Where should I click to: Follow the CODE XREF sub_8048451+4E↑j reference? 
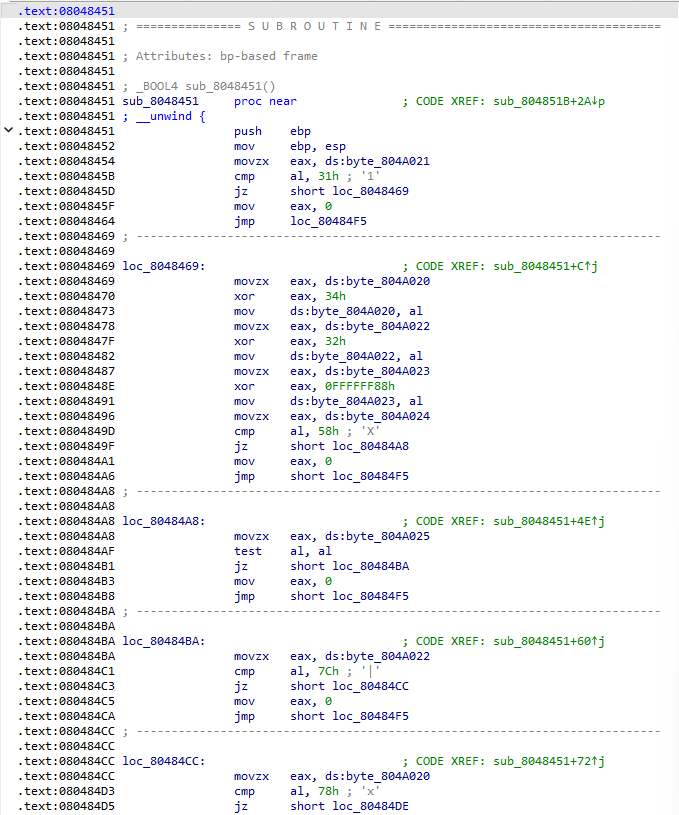(549, 521)
